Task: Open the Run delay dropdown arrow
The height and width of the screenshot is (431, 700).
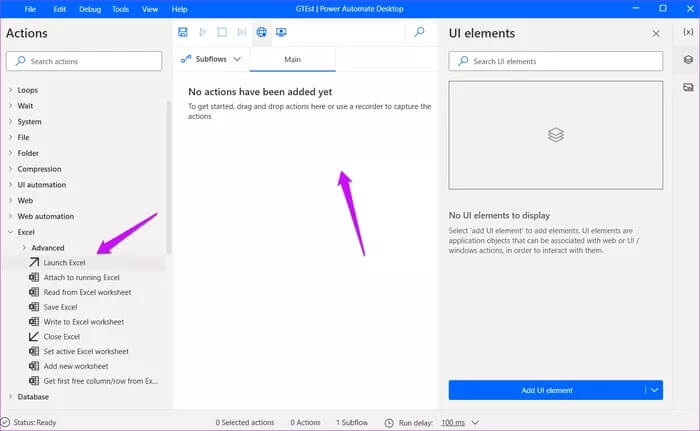Action: point(475,423)
